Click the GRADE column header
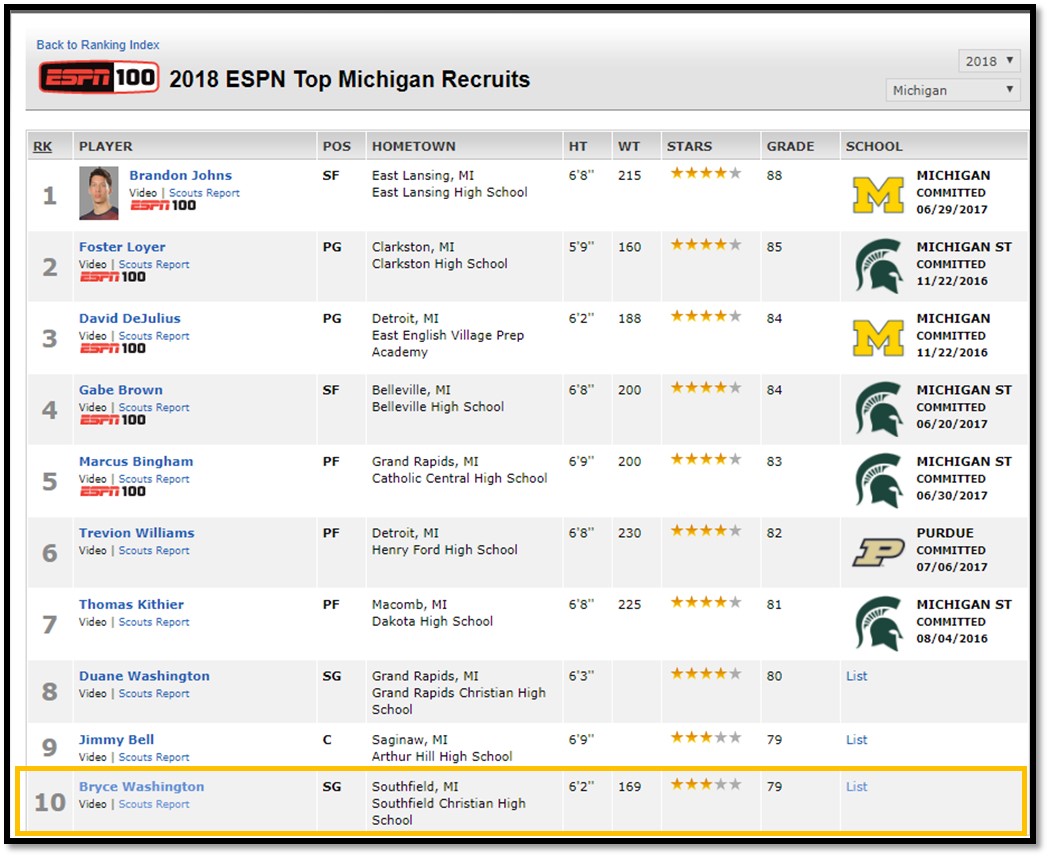Image resolution: width=1049 pixels, height=857 pixels. pyautogui.click(x=790, y=146)
